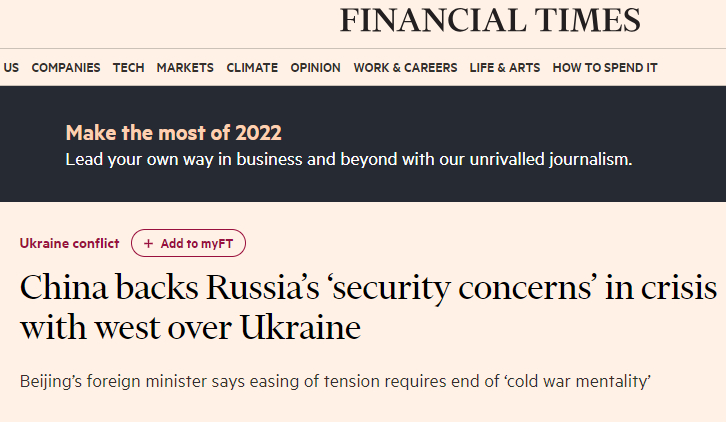726x422 pixels.
Task: Open the Life & Arts section
Action: [x=505, y=68]
